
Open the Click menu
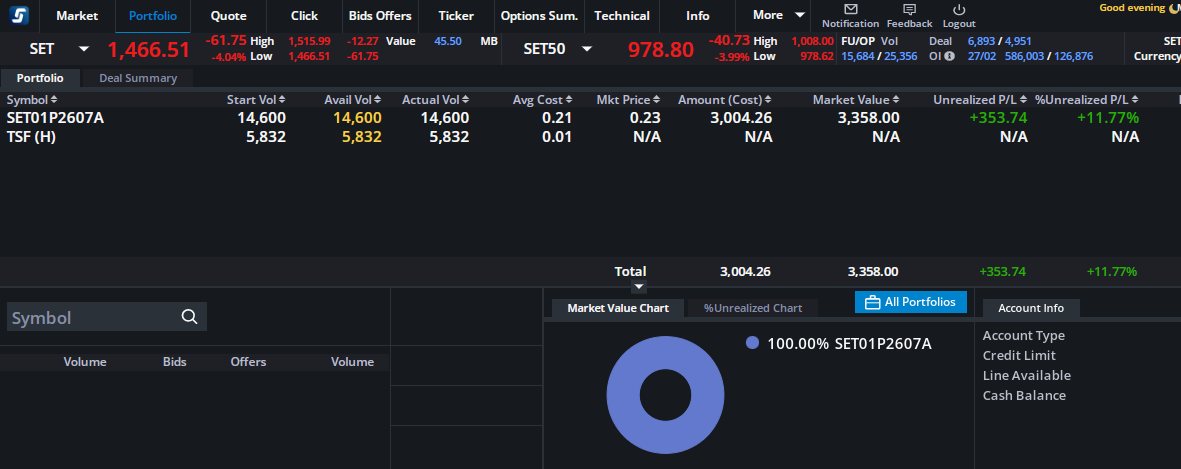(x=304, y=16)
